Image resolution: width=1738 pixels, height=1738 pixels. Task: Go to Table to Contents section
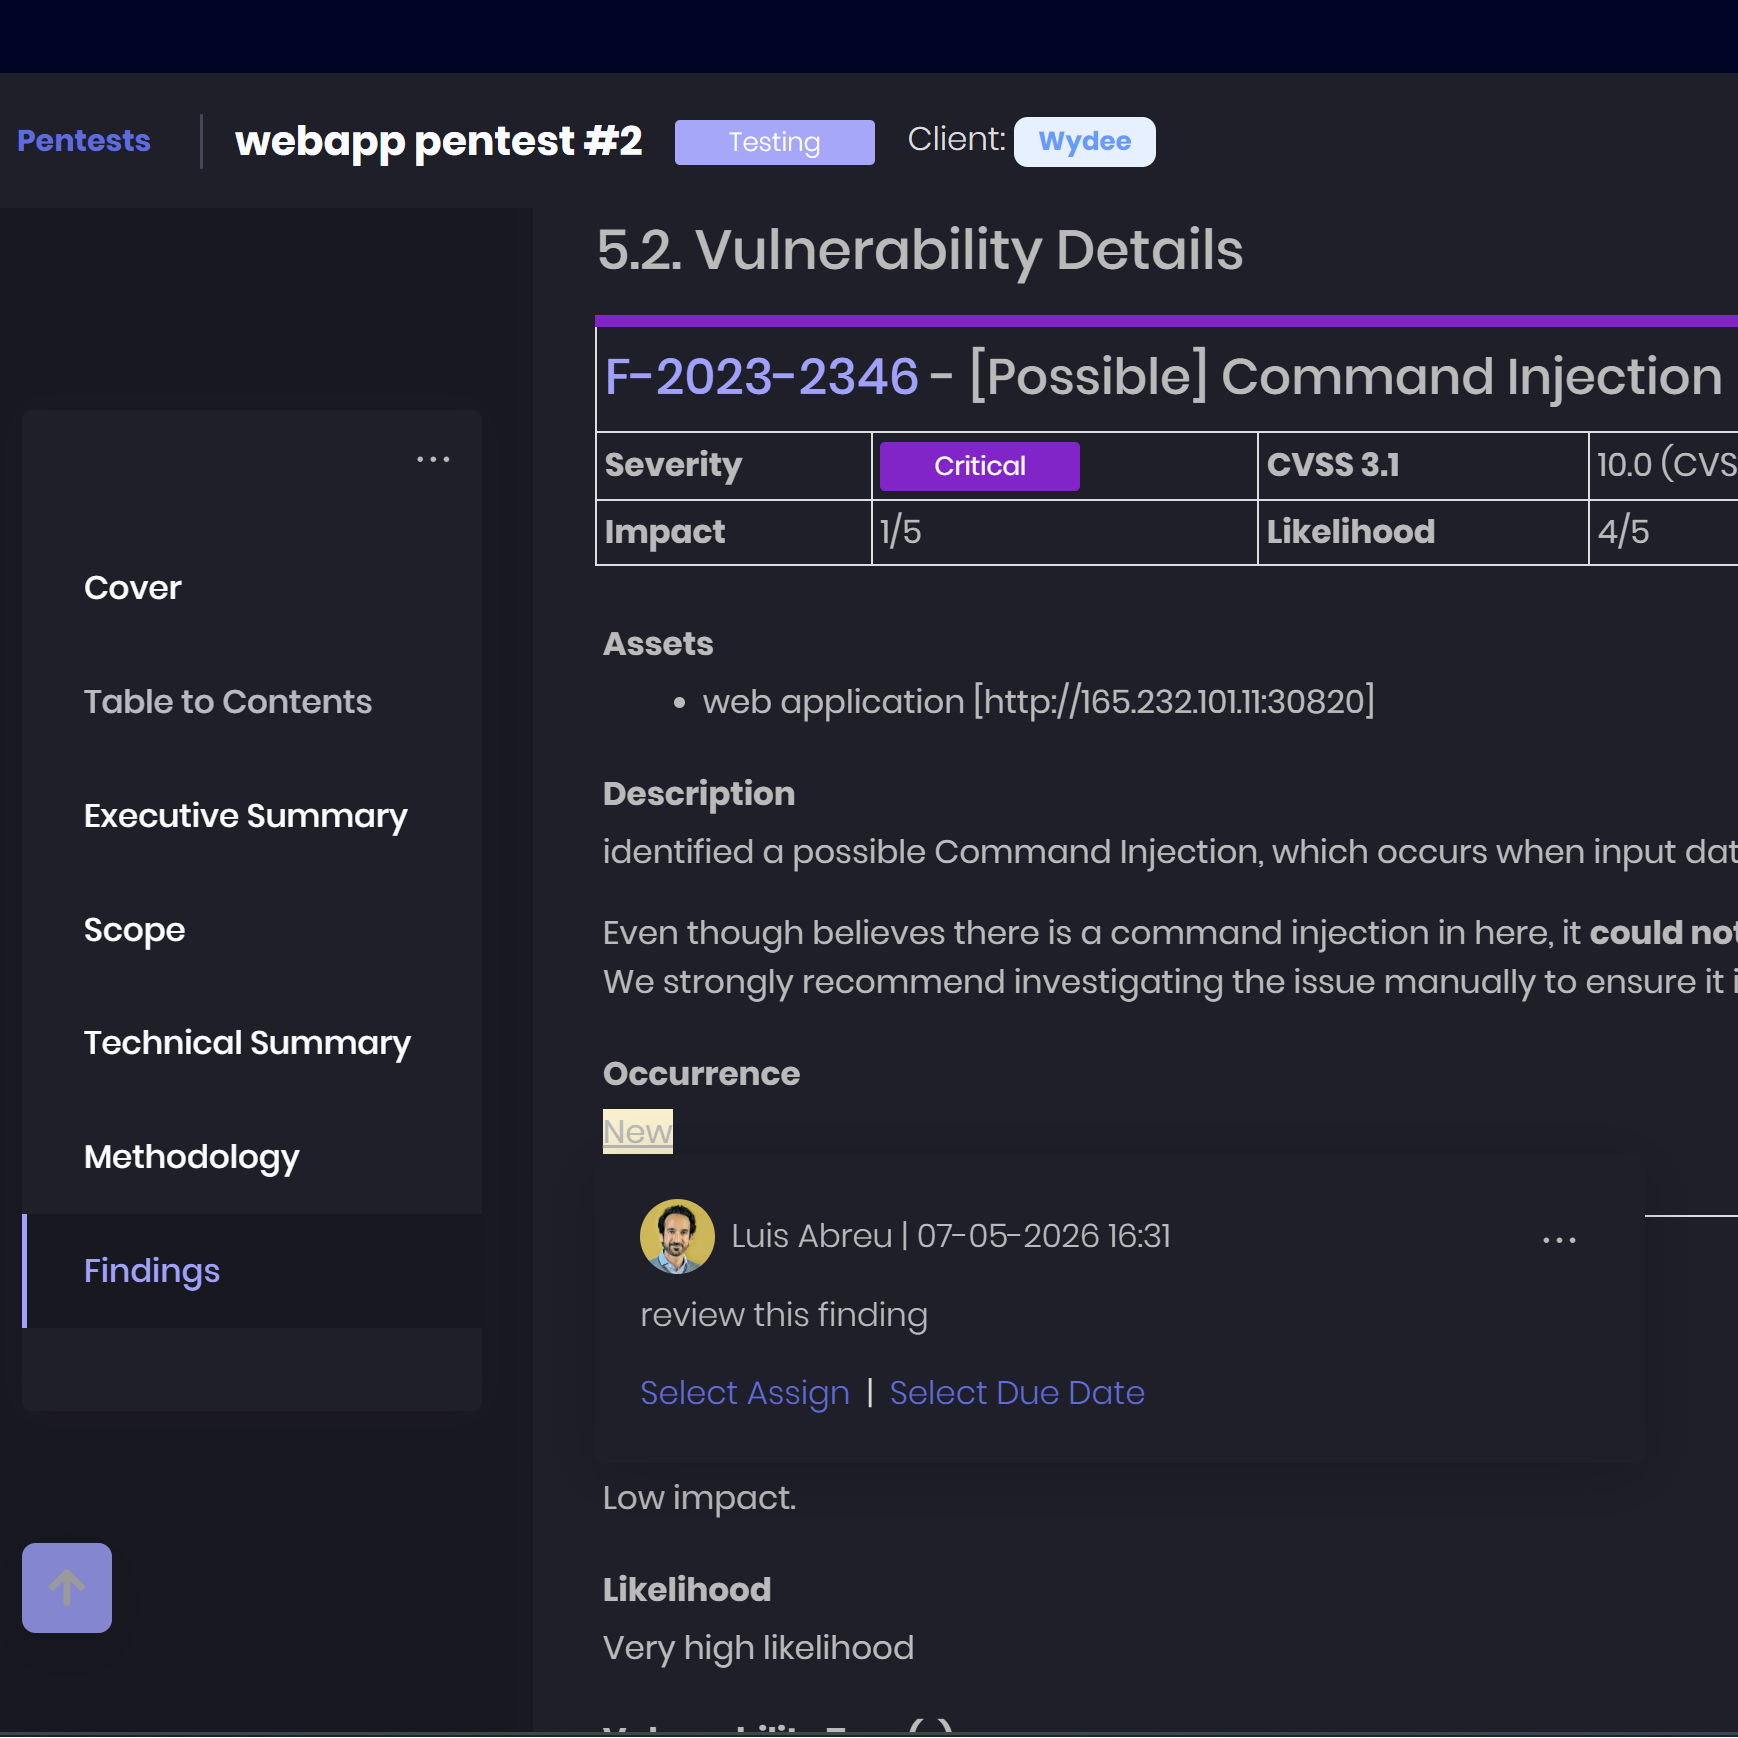pyautogui.click(x=228, y=702)
